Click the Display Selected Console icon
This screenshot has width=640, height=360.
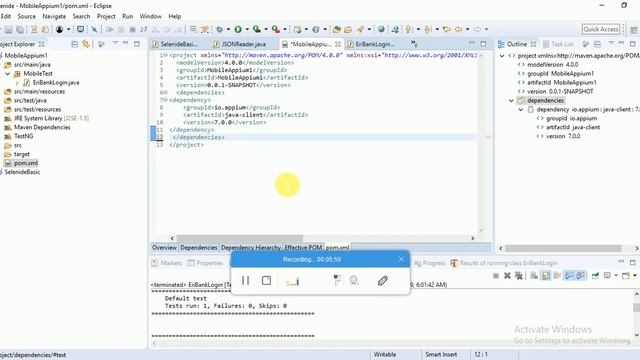tap(607, 276)
